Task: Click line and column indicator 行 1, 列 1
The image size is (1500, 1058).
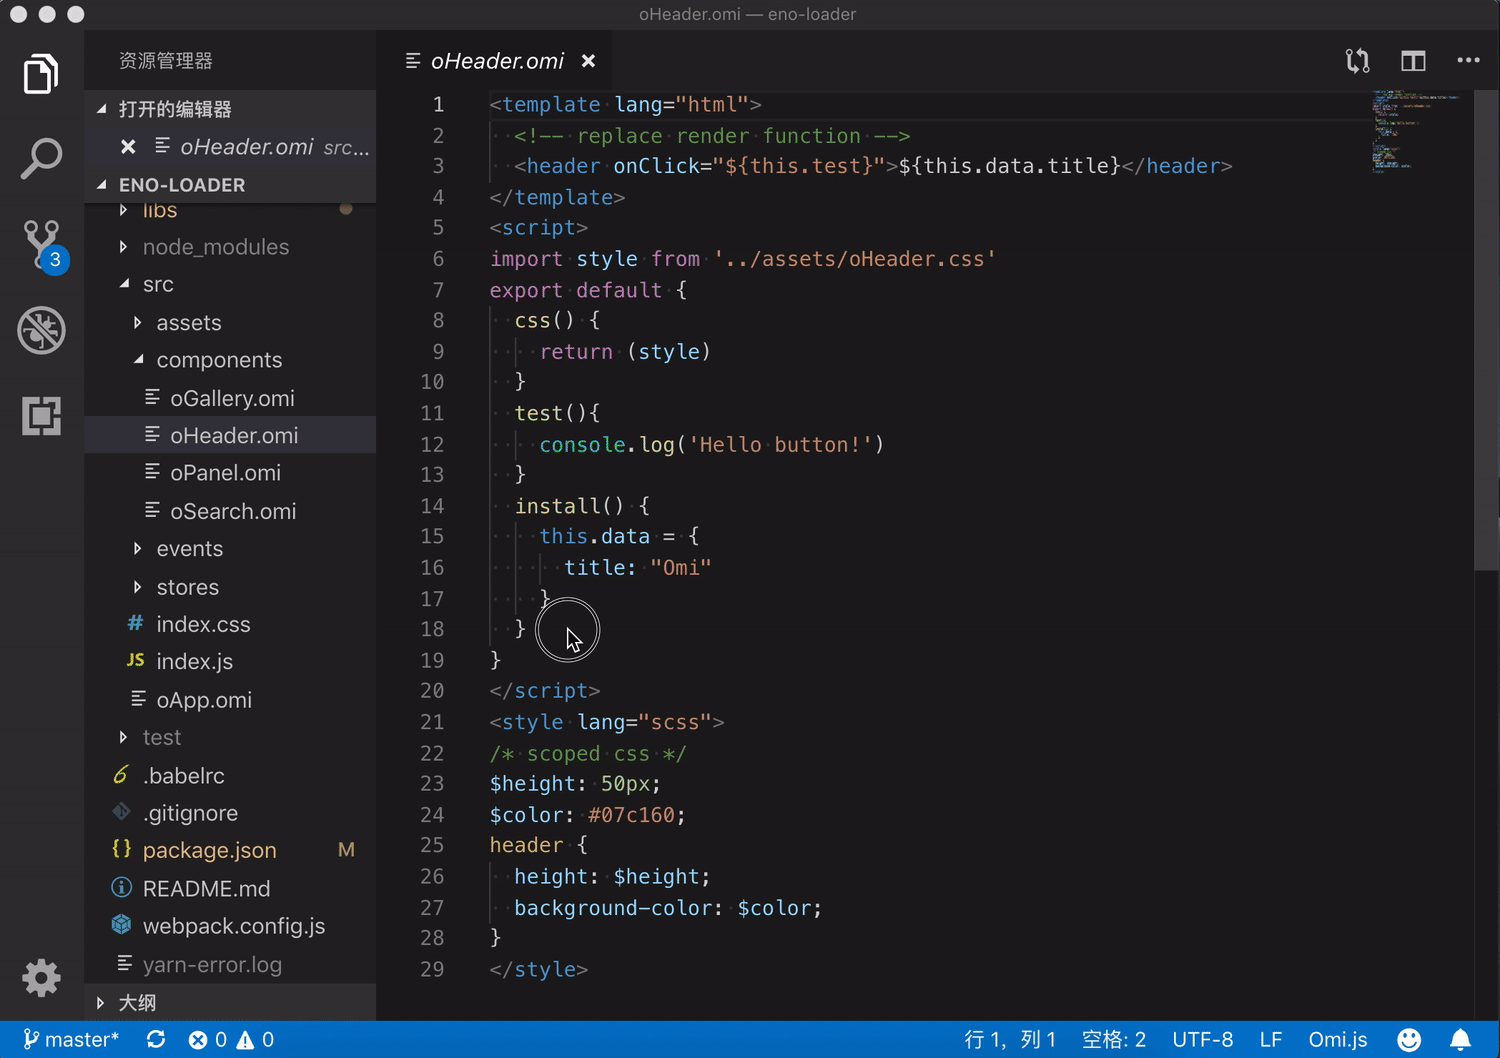Action: [x=1010, y=1040]
